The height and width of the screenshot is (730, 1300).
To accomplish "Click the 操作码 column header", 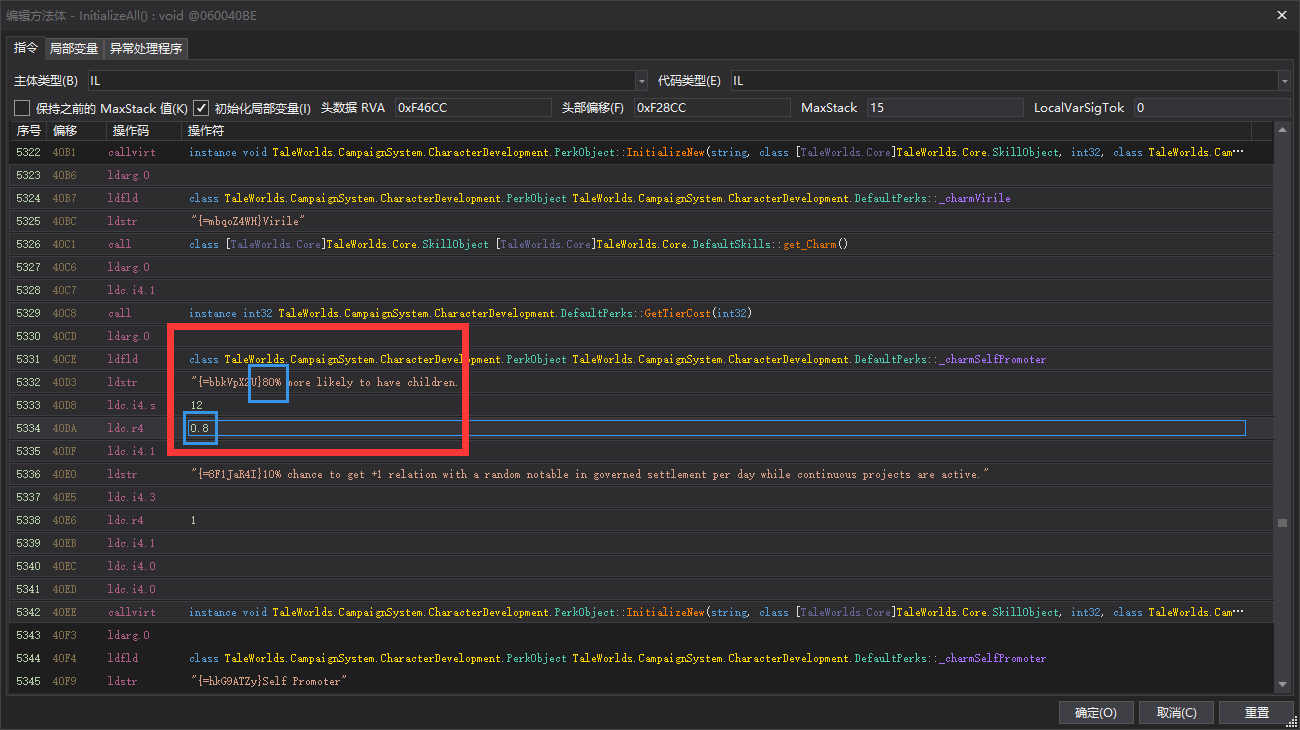I will coord(145,131).
